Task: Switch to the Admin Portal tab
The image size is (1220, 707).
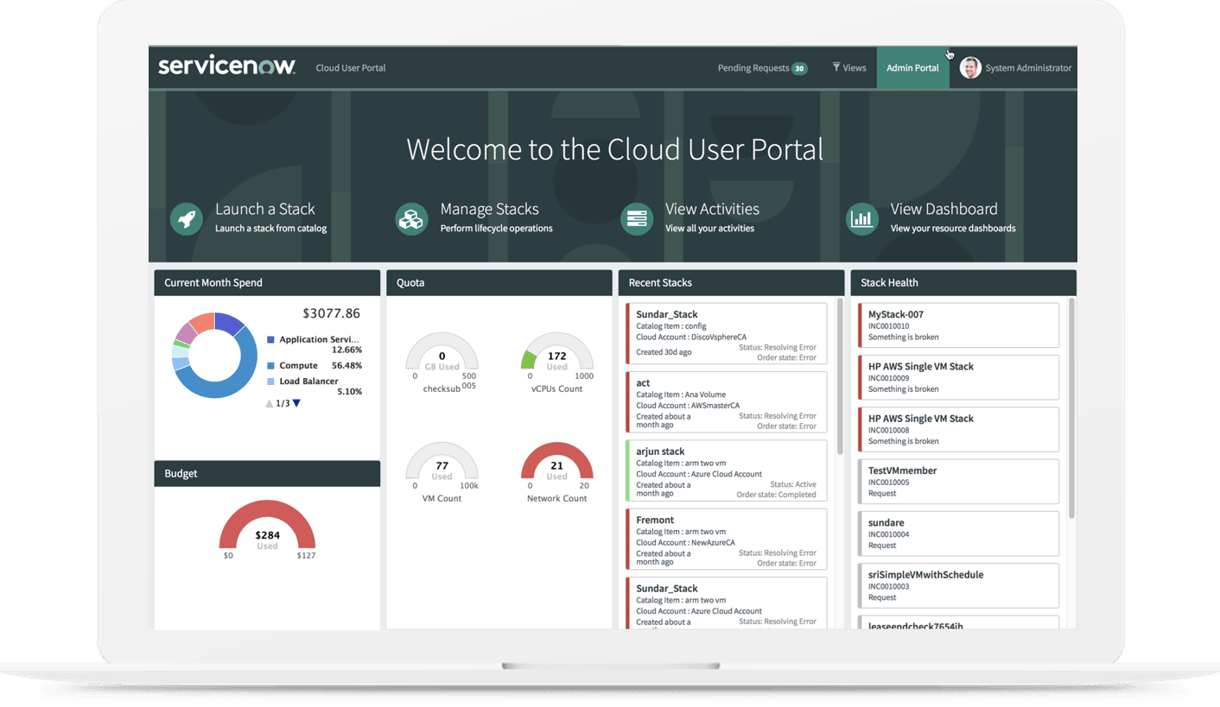Action: click(912, 67)
